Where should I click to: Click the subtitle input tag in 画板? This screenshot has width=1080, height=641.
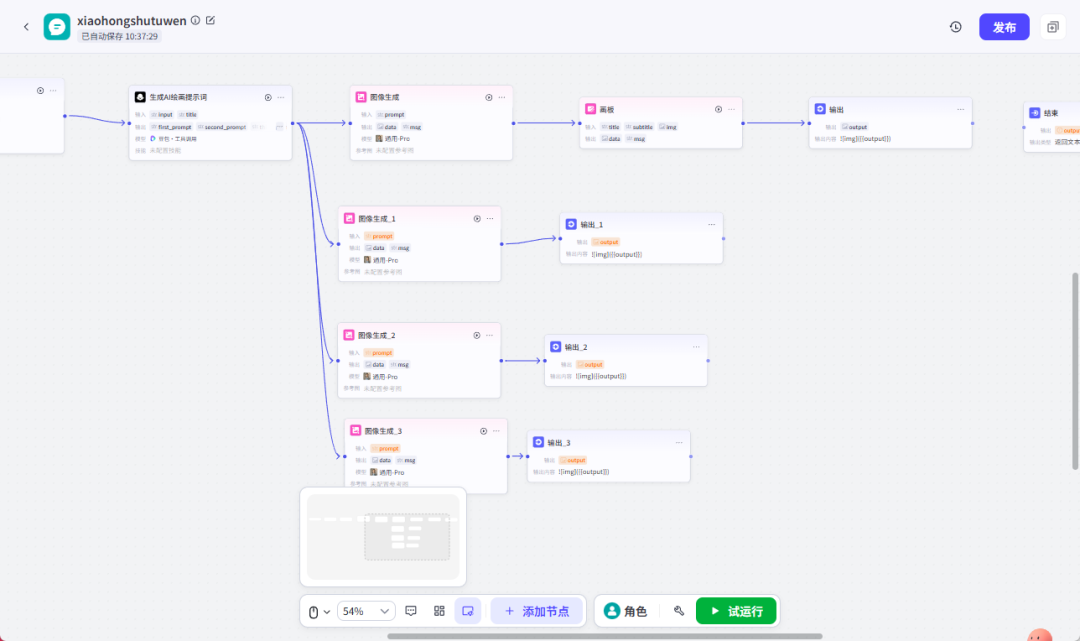pyautogui.click(x=639, y=127)
